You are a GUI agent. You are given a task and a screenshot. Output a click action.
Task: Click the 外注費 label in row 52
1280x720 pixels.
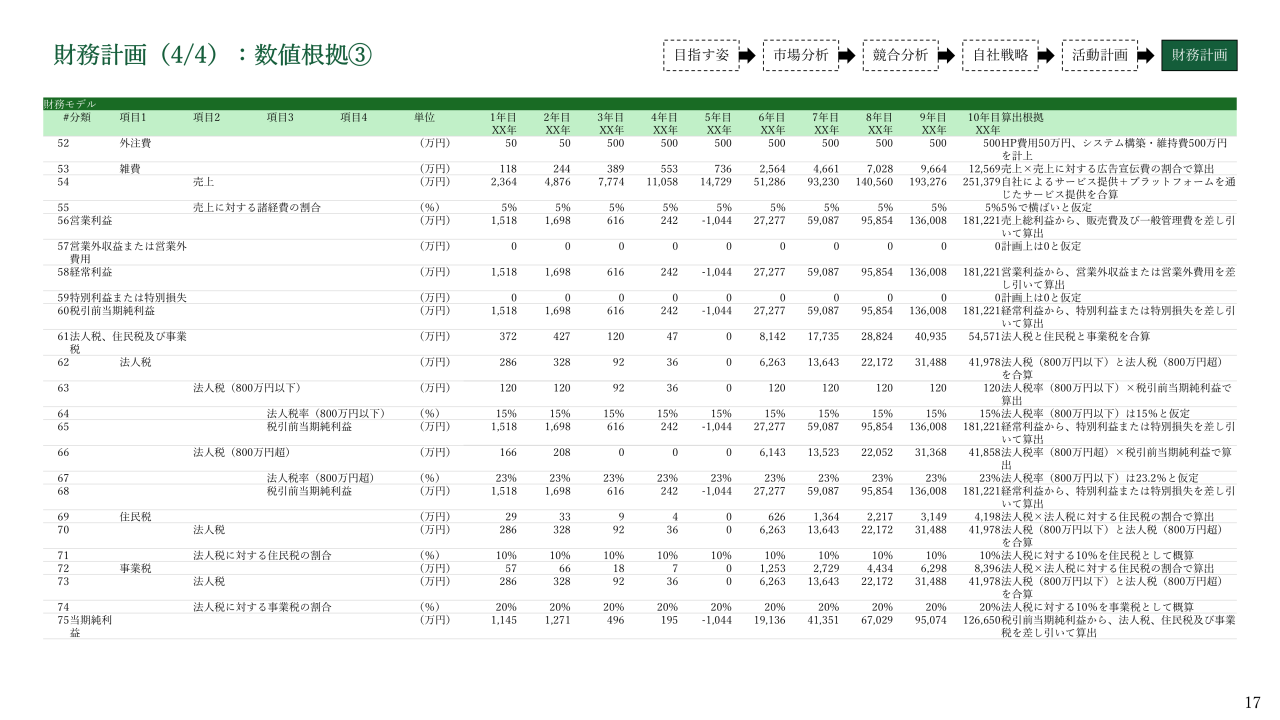point(134,143)
